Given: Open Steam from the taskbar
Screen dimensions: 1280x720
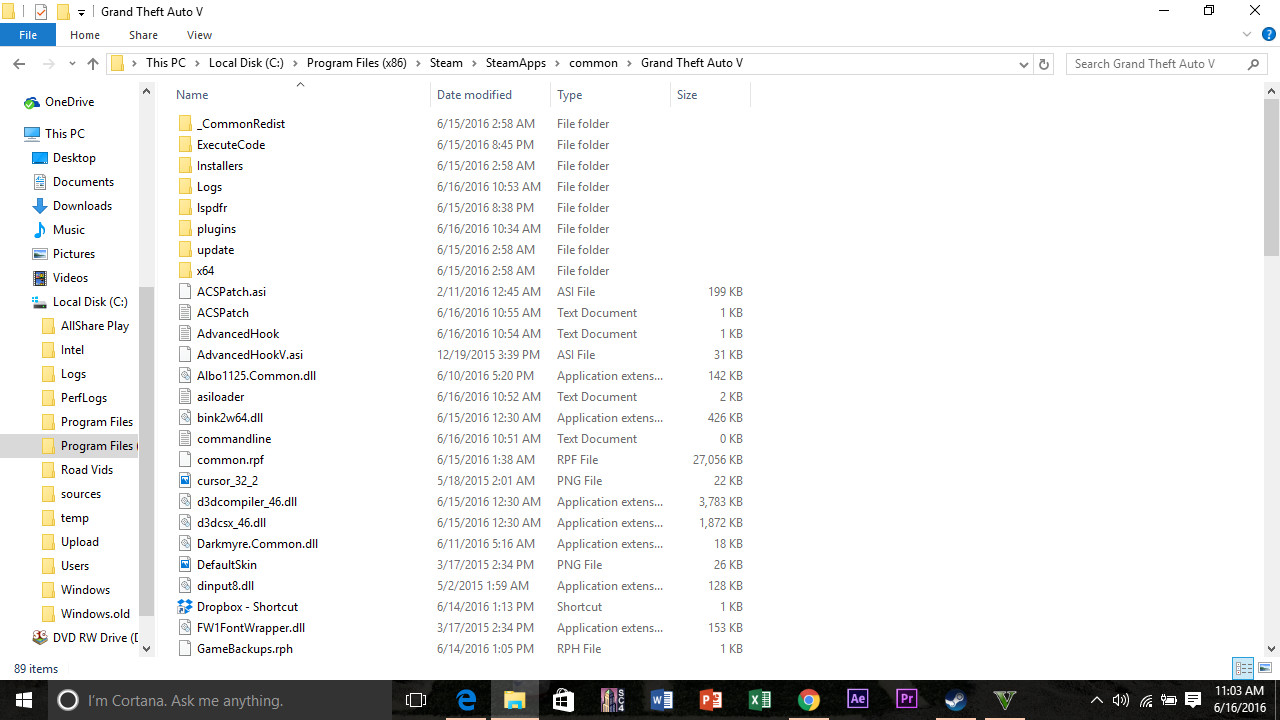Looking at the screenshot, I should point(955,700).
